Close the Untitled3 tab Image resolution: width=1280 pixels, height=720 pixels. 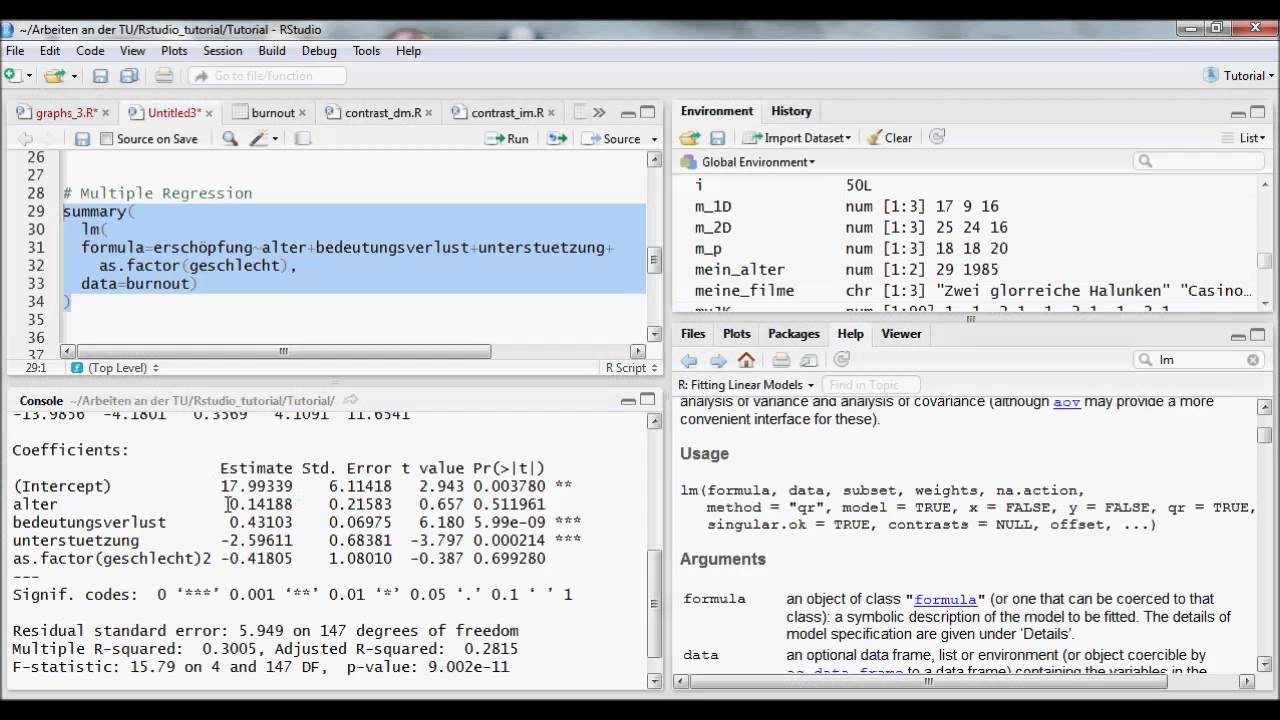(211, 113)
